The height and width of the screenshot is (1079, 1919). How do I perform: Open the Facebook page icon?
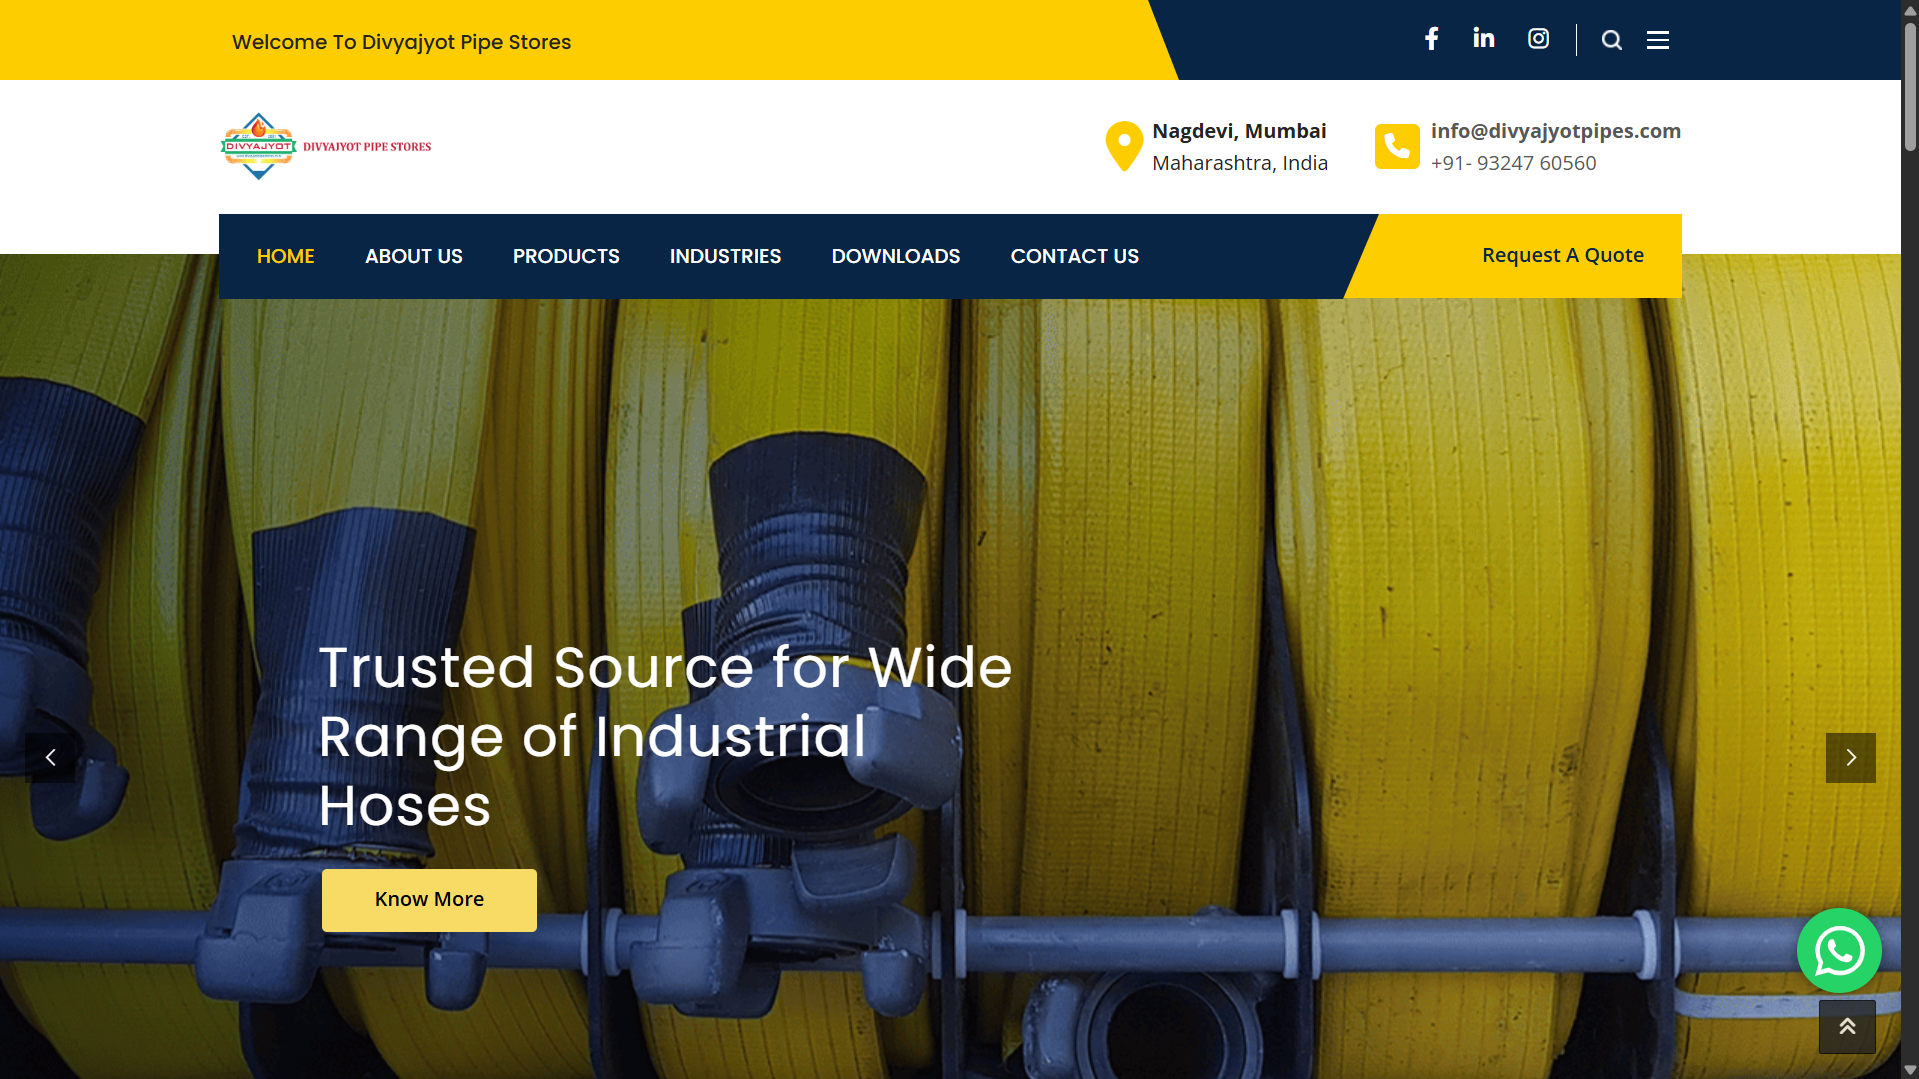(x=1431, y=39)
